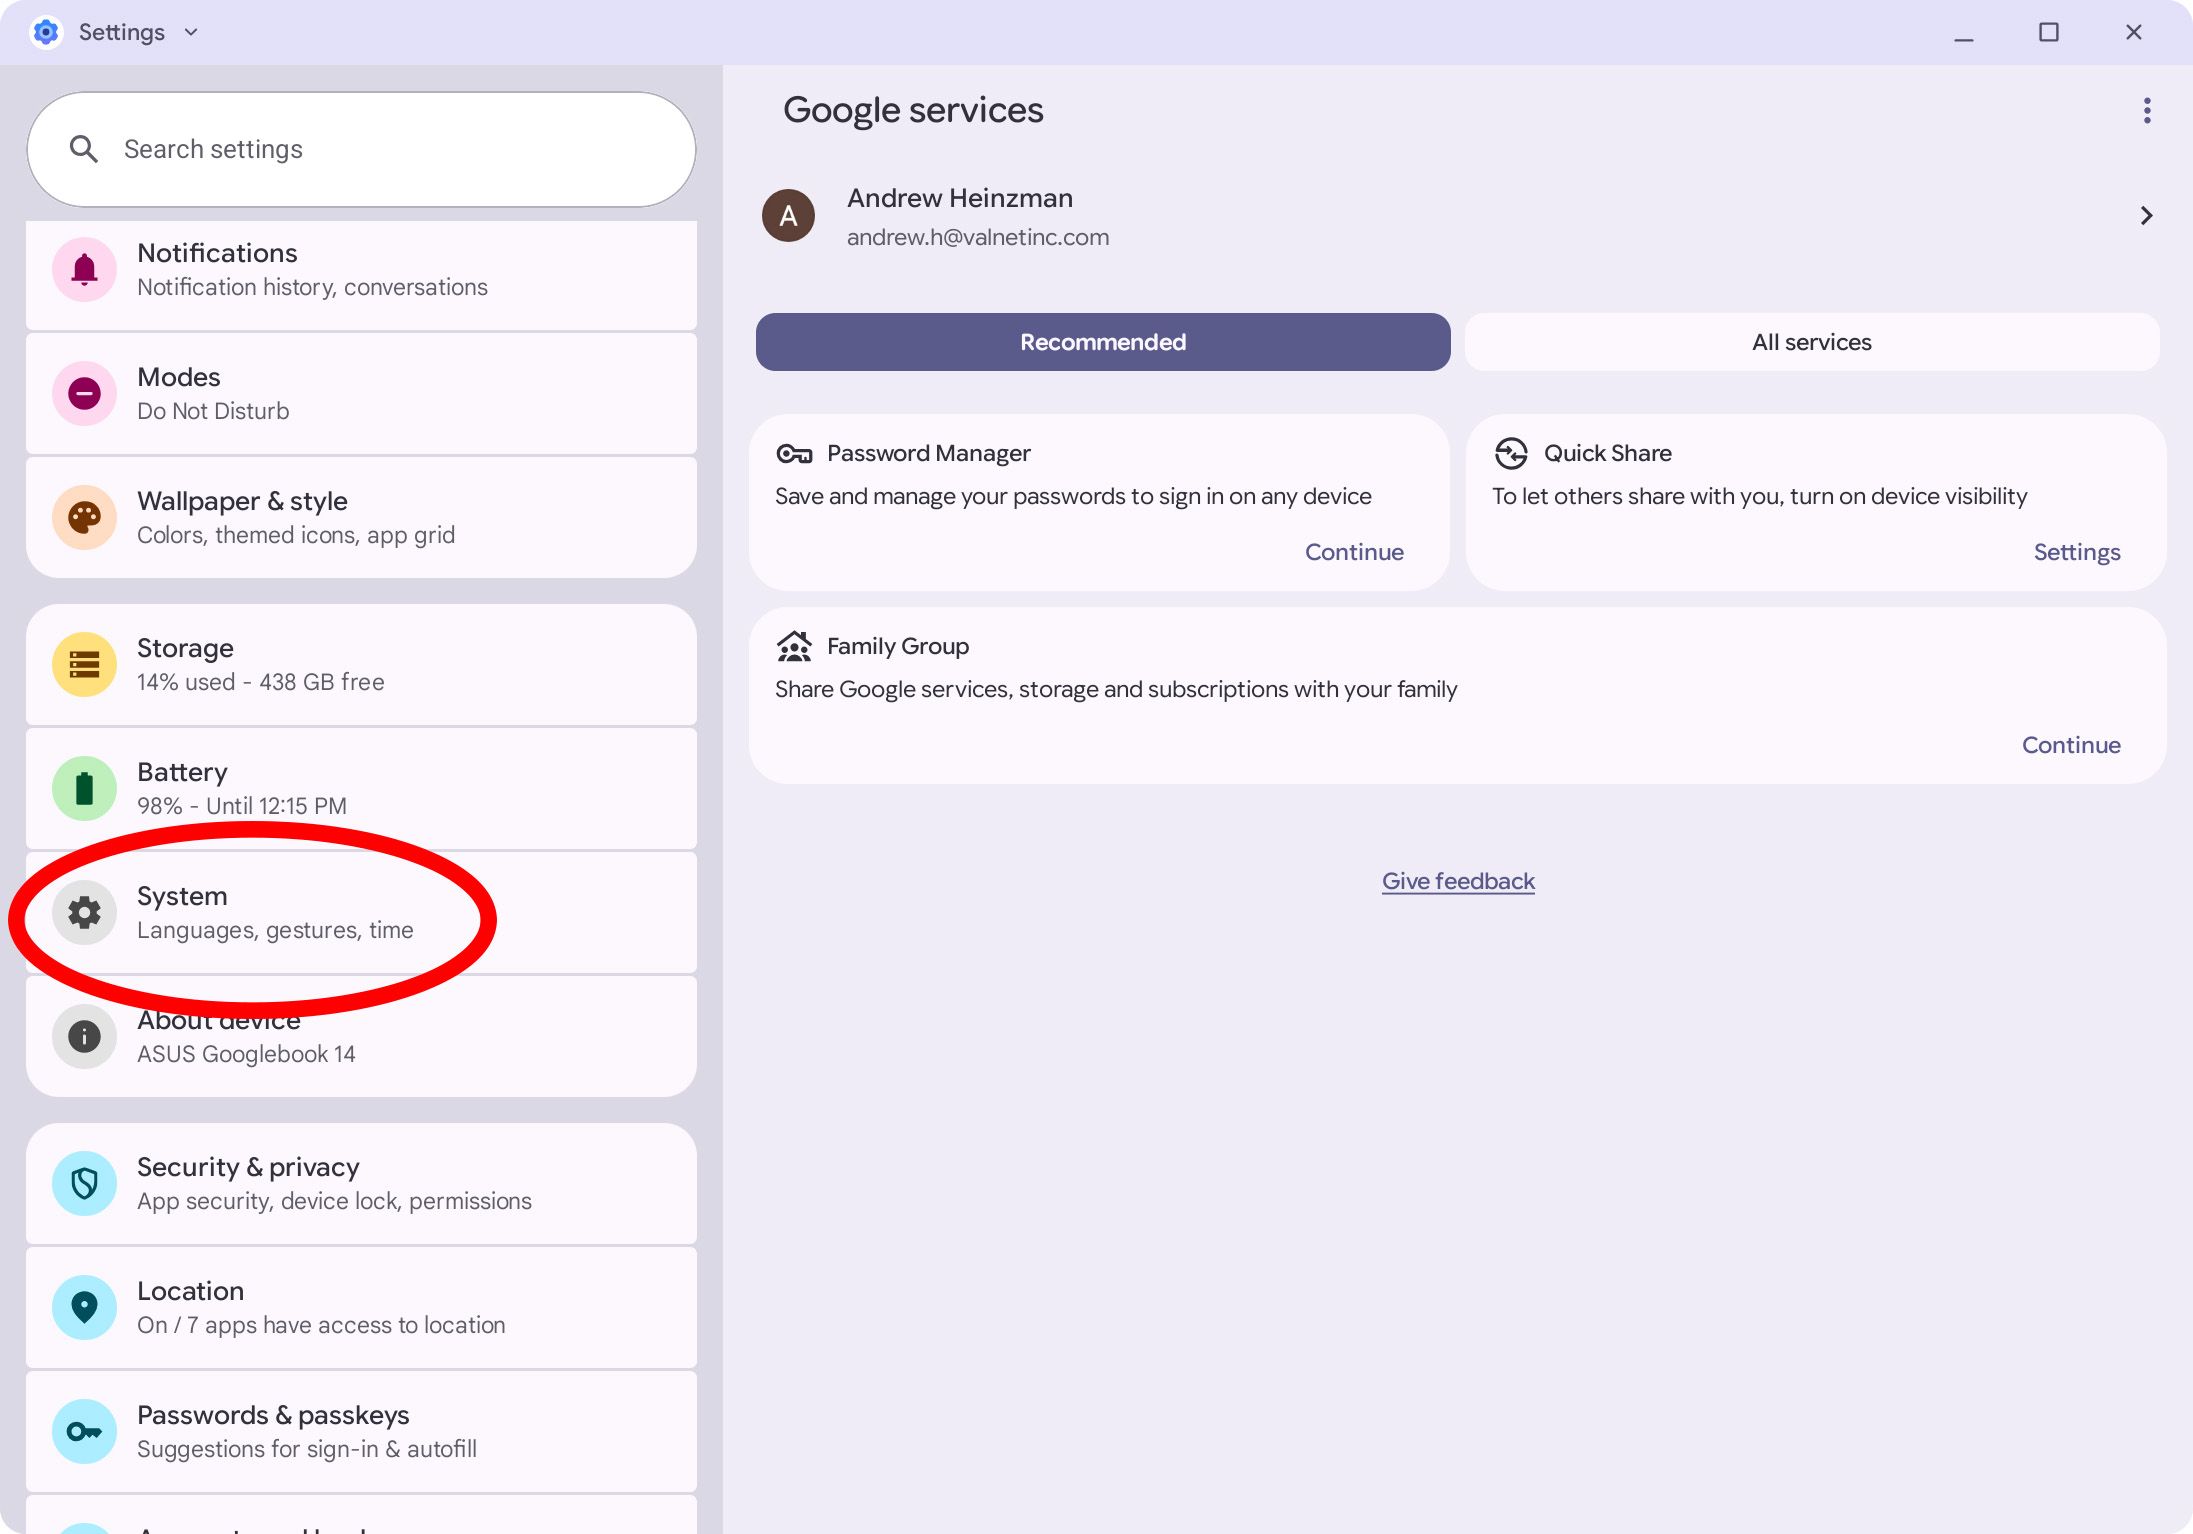Click the Password Manager key icon
Viewport: 2193px width, 1534px height.
tap(794, 454)
